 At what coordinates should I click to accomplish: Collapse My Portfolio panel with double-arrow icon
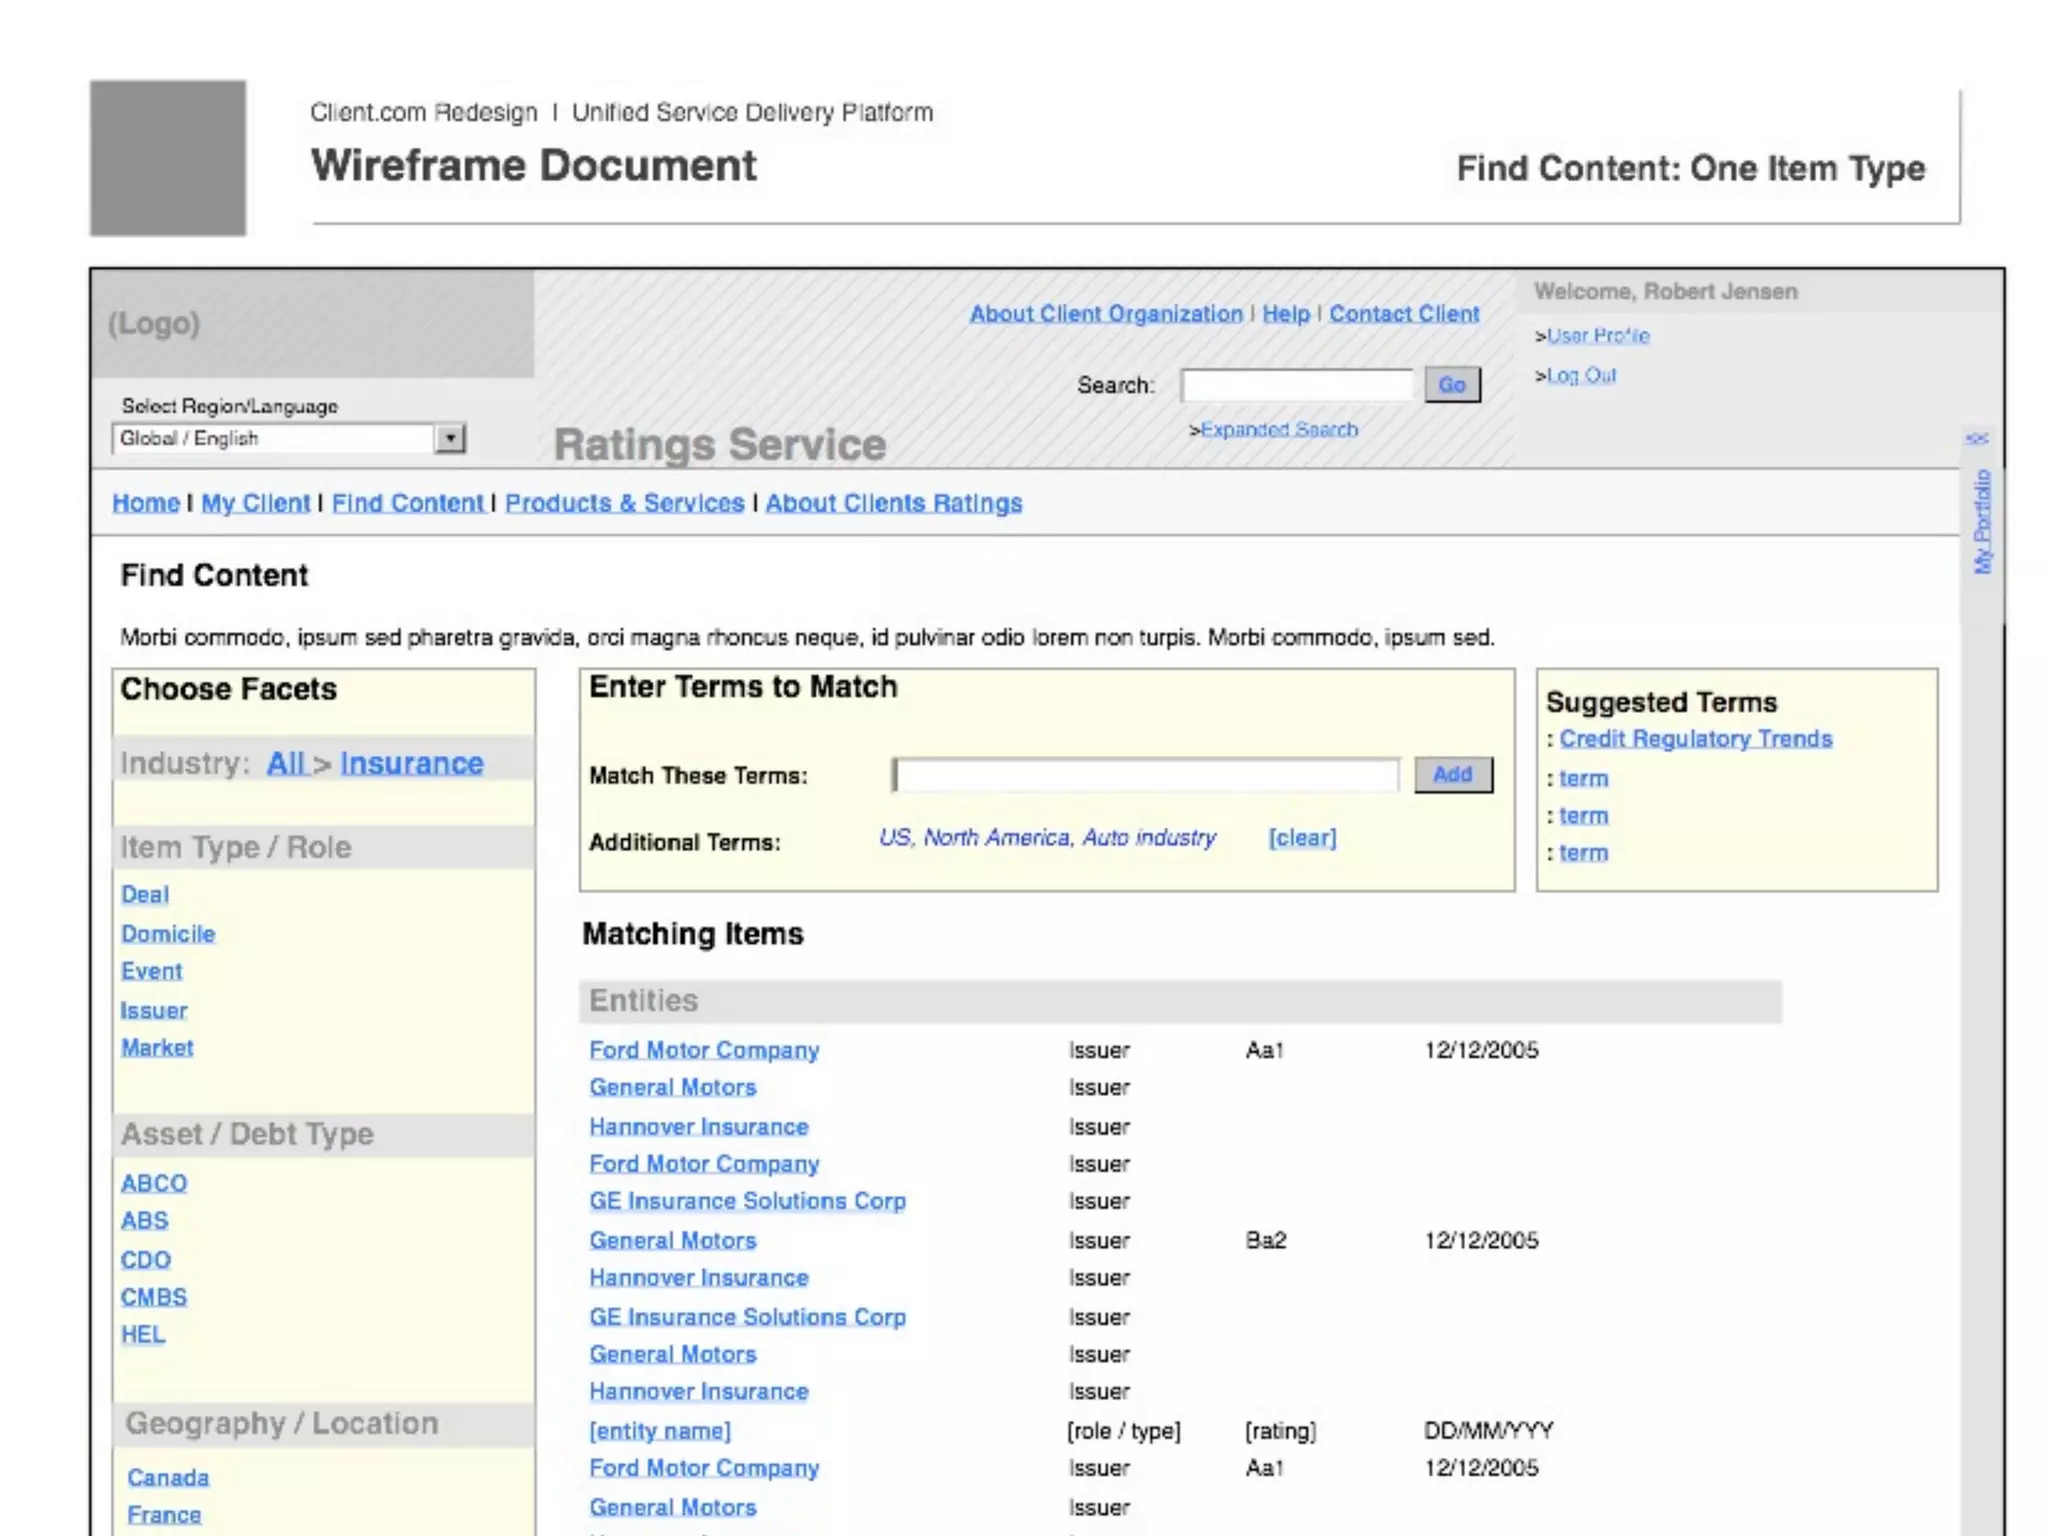point(1977,438)
